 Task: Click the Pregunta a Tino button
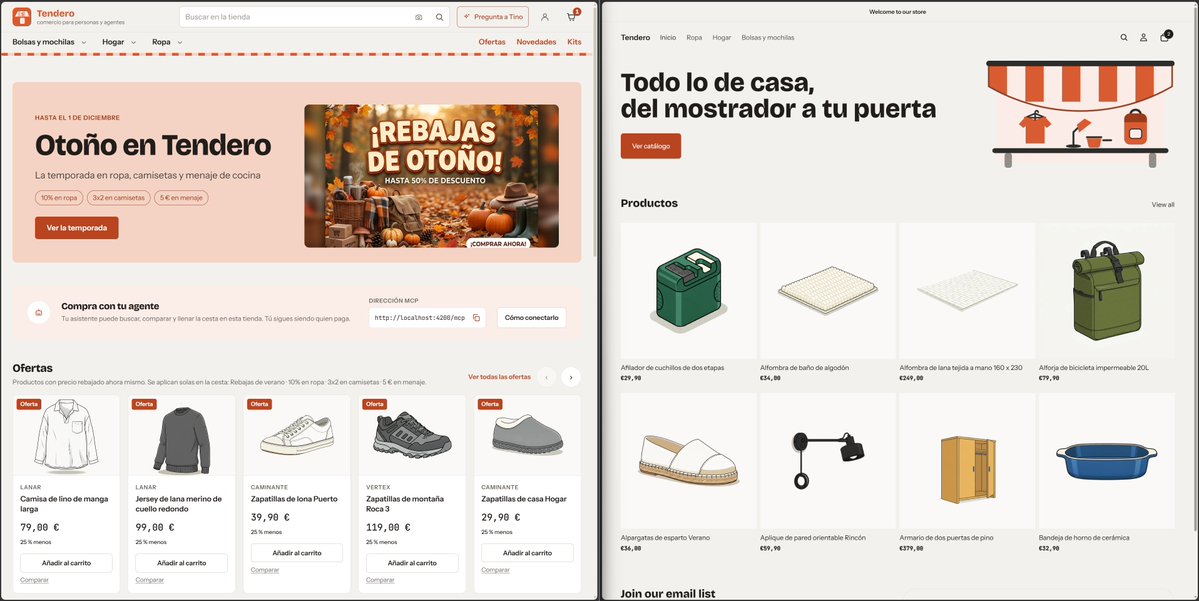[492, 17]
